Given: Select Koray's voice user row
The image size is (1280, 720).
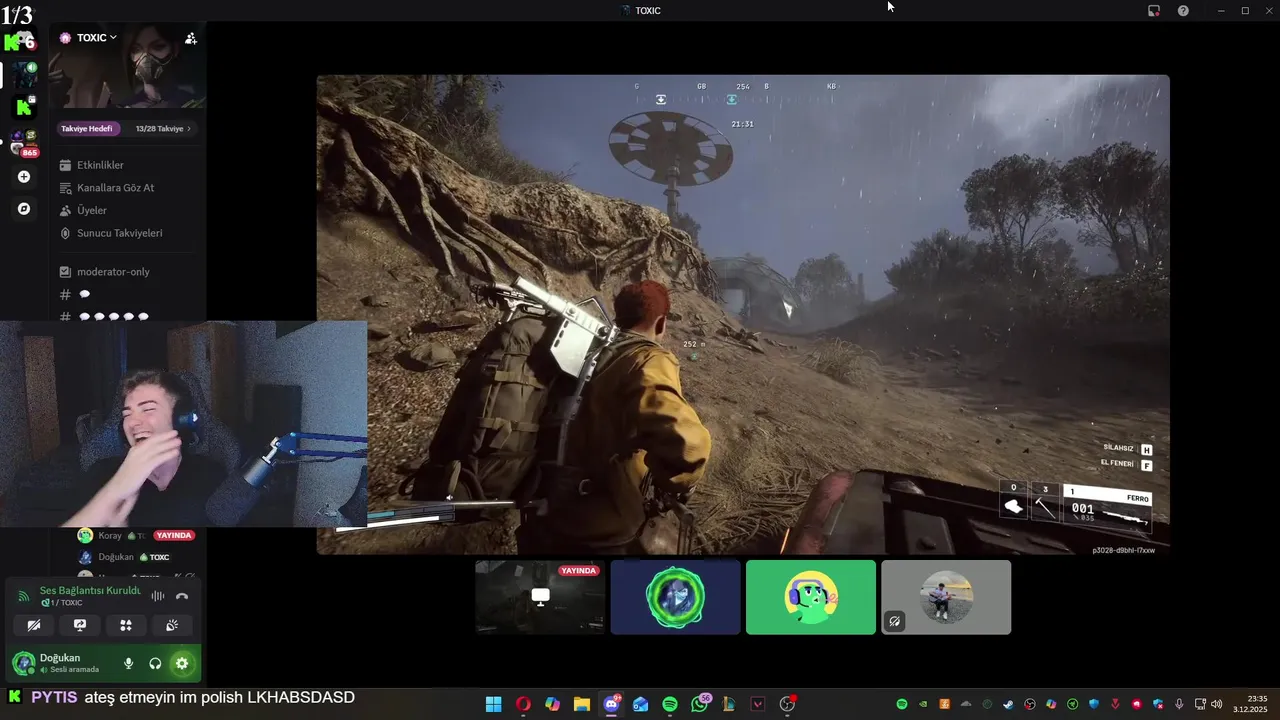Looking at the screenshot, I should click(134, 536).
